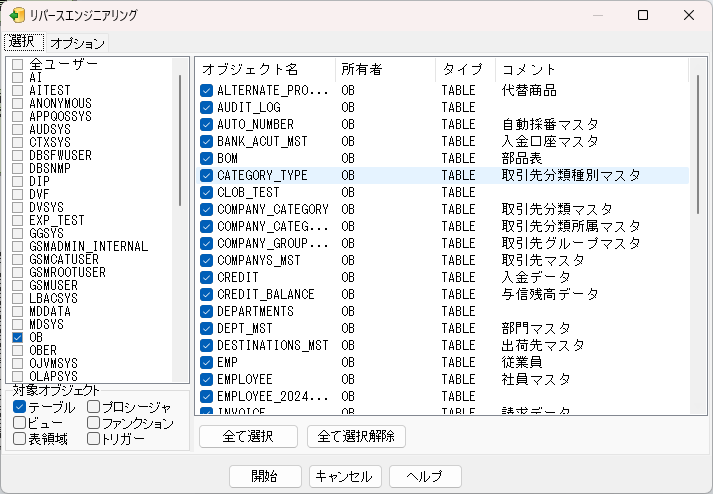
Task: Uncheck the テーブル target object checkbox
Action: point(20,407)
